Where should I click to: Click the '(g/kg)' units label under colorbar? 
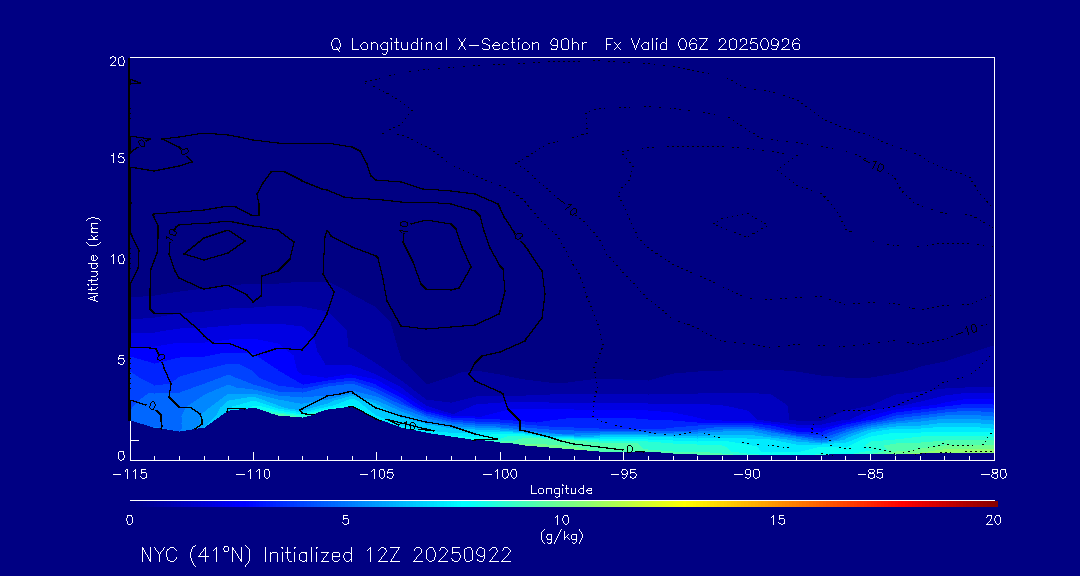(561, 536)
